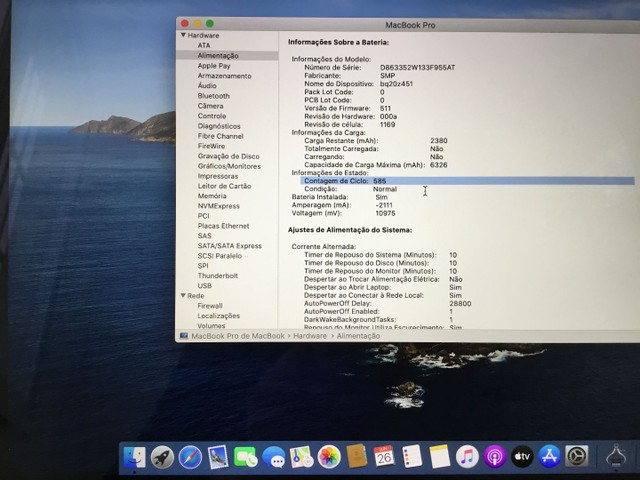
Task: Open Apple TV app in dock
Action: 522,456
